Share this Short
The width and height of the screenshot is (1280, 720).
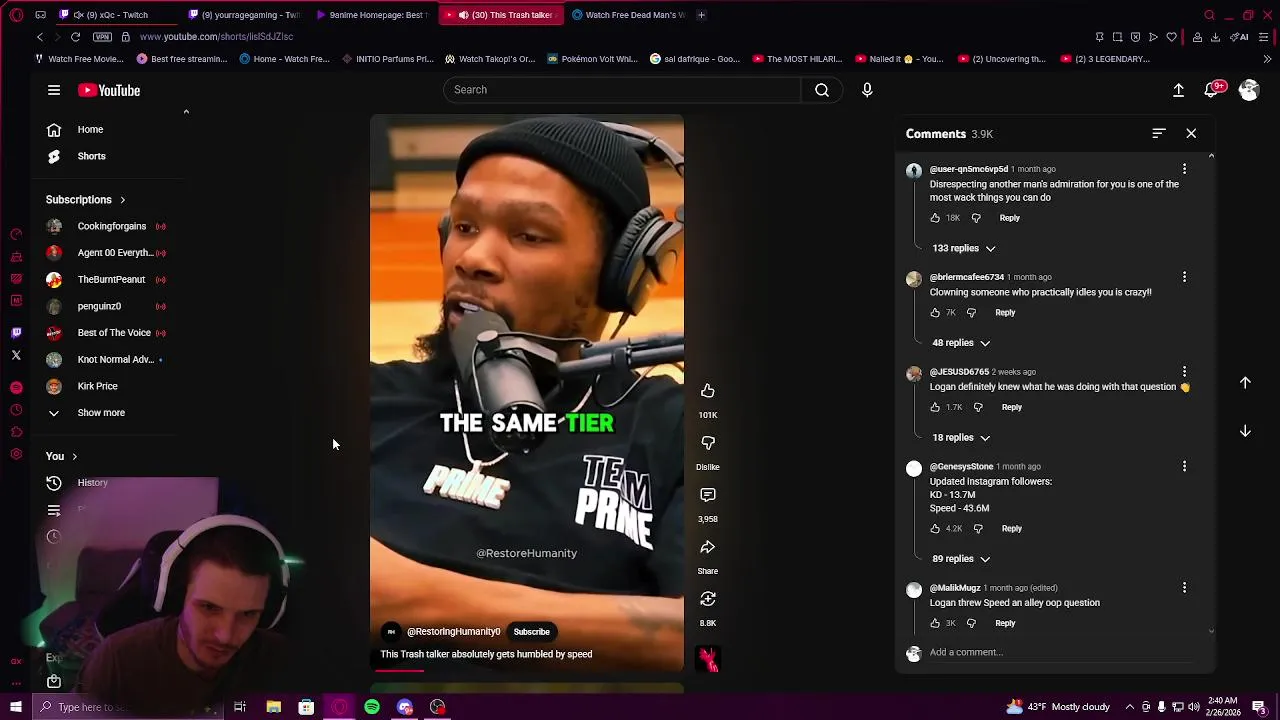point(707,547)
